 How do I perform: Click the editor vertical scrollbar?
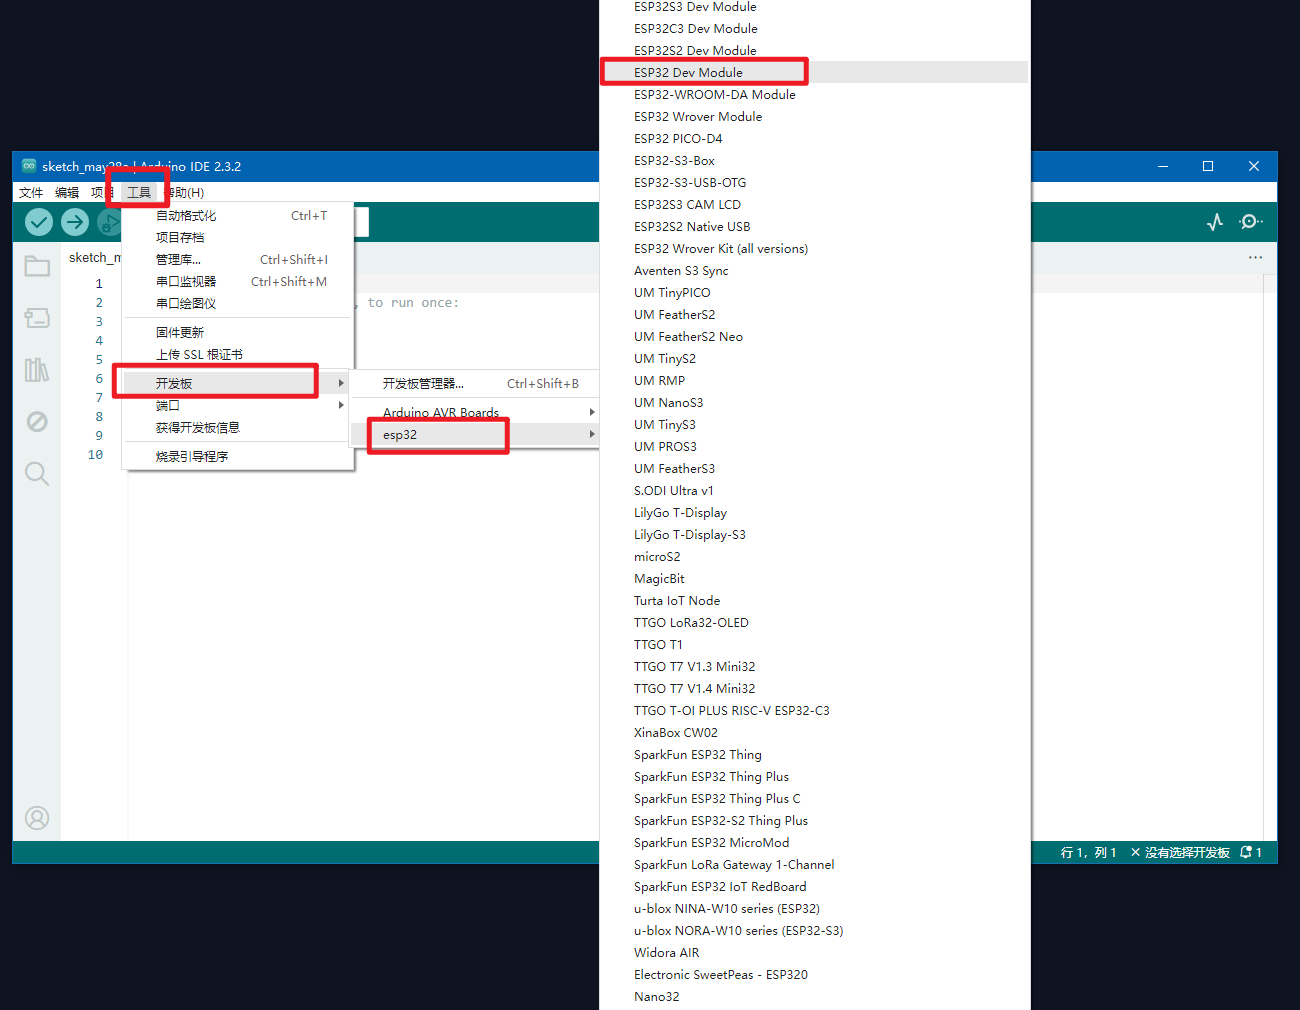(1270, 556)
